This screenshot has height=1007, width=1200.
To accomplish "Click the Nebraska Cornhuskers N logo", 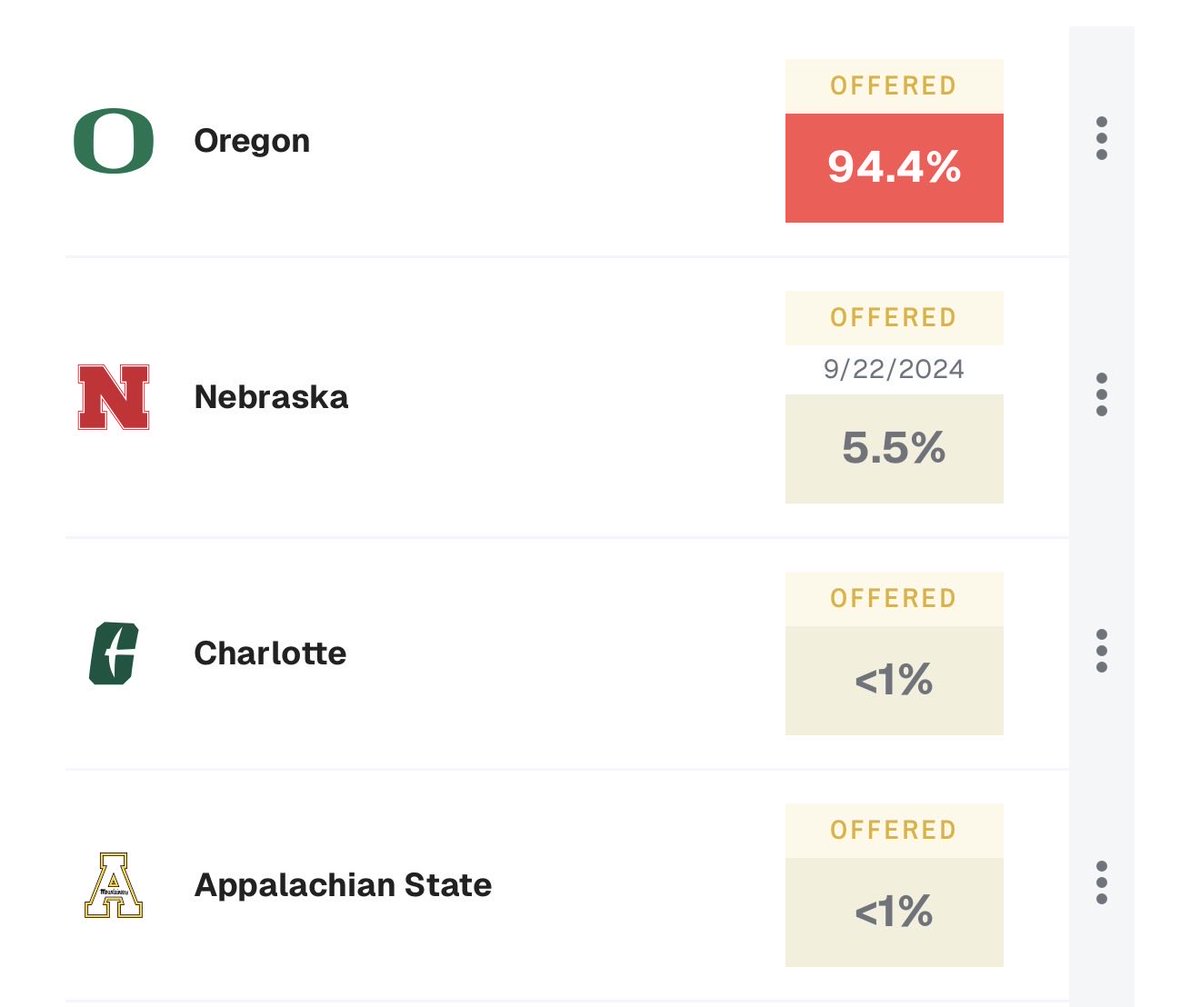I will tap(113, 397).
